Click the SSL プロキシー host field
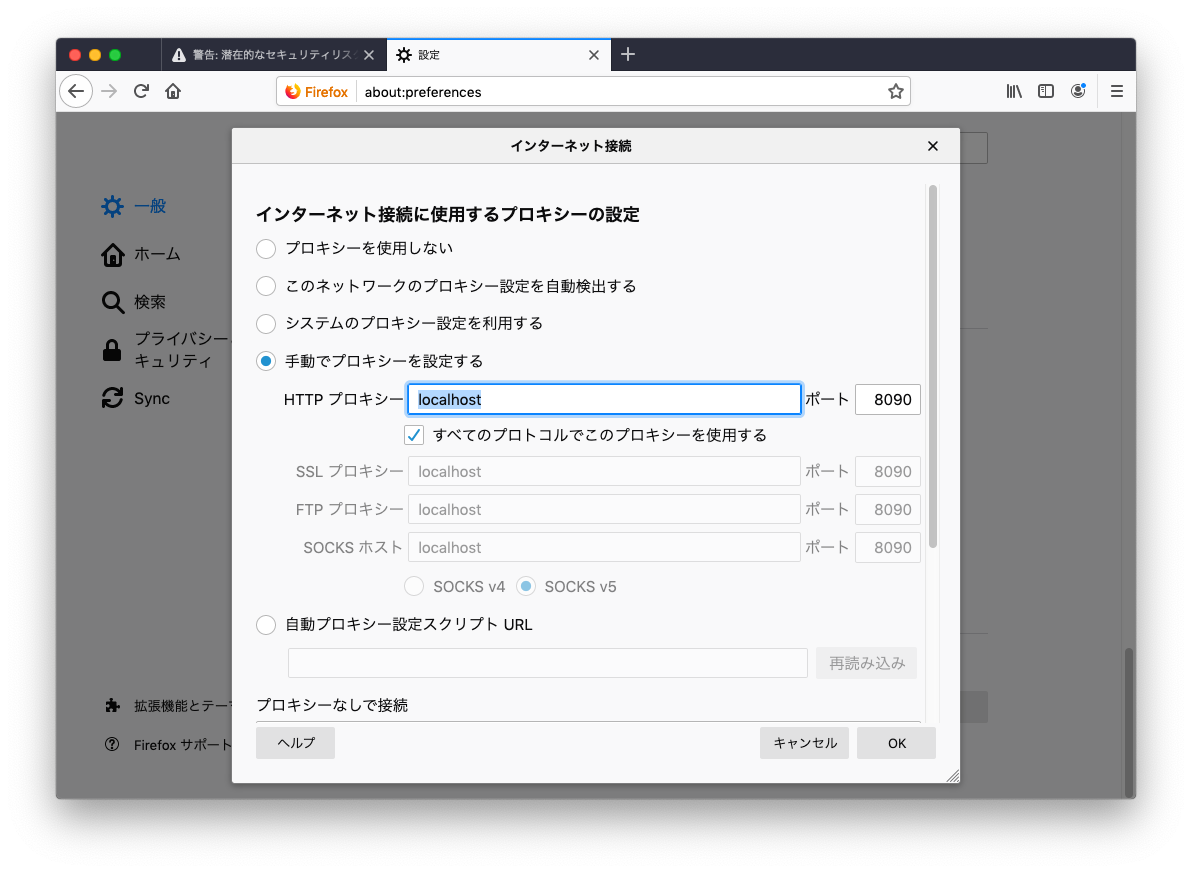This screenshot has width=1192, height=873. [x=604, y=471]
